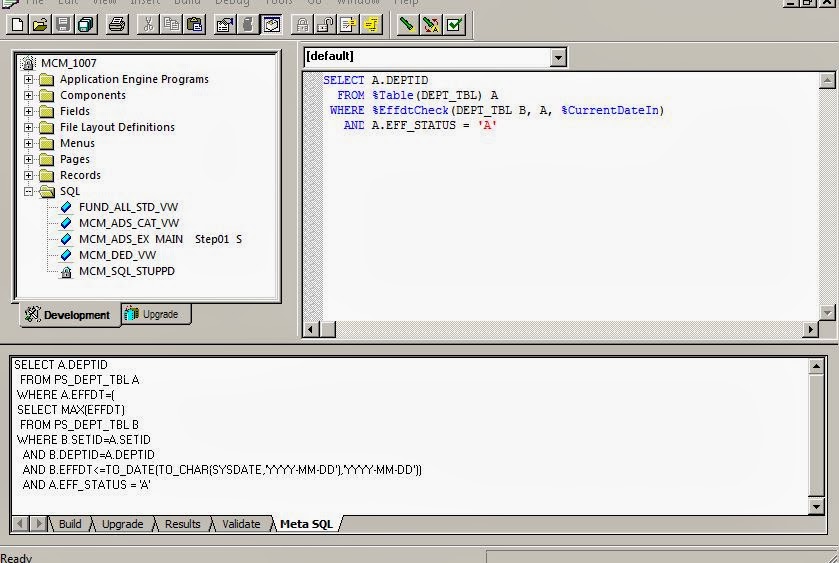Click output tabs scroll-right arrow button

tap(38, 523)
